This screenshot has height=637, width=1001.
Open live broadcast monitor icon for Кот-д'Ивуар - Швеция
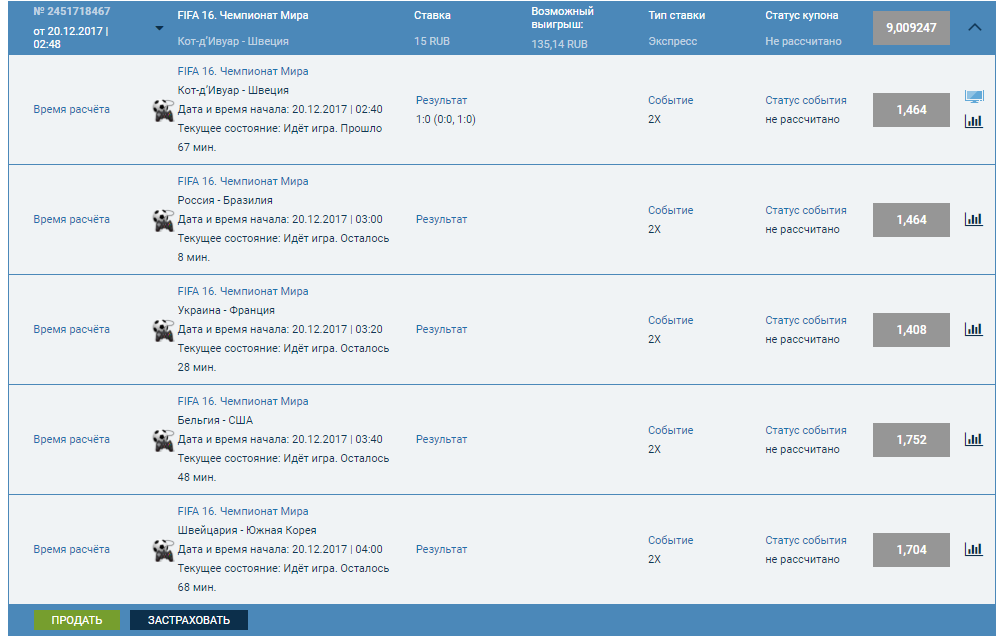[974, 97]
